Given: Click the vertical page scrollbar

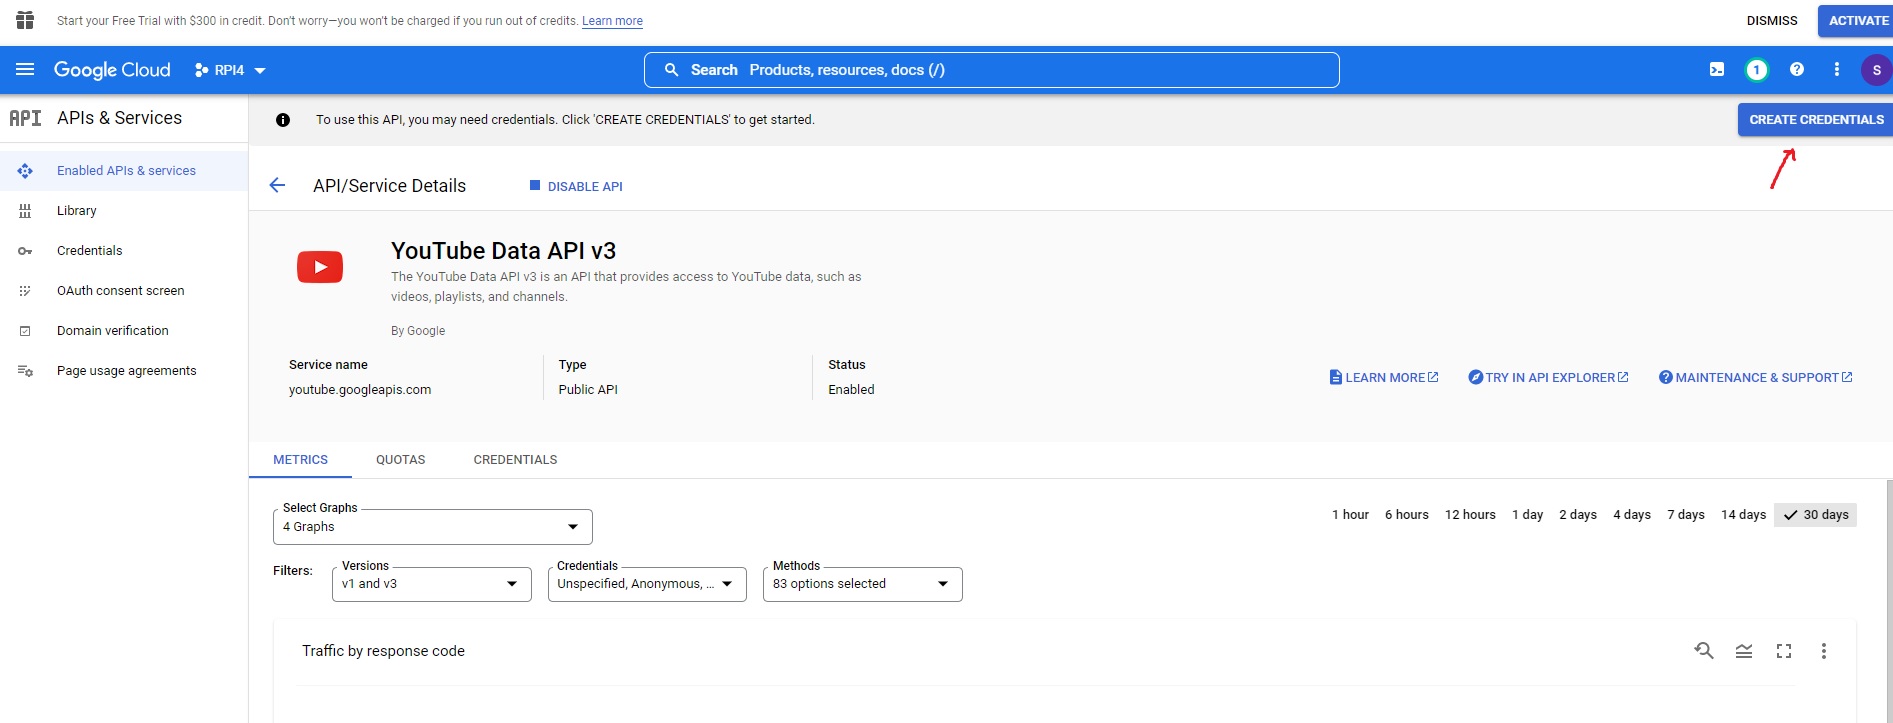Looking at the screenshot, I should tap(1888, 600).
